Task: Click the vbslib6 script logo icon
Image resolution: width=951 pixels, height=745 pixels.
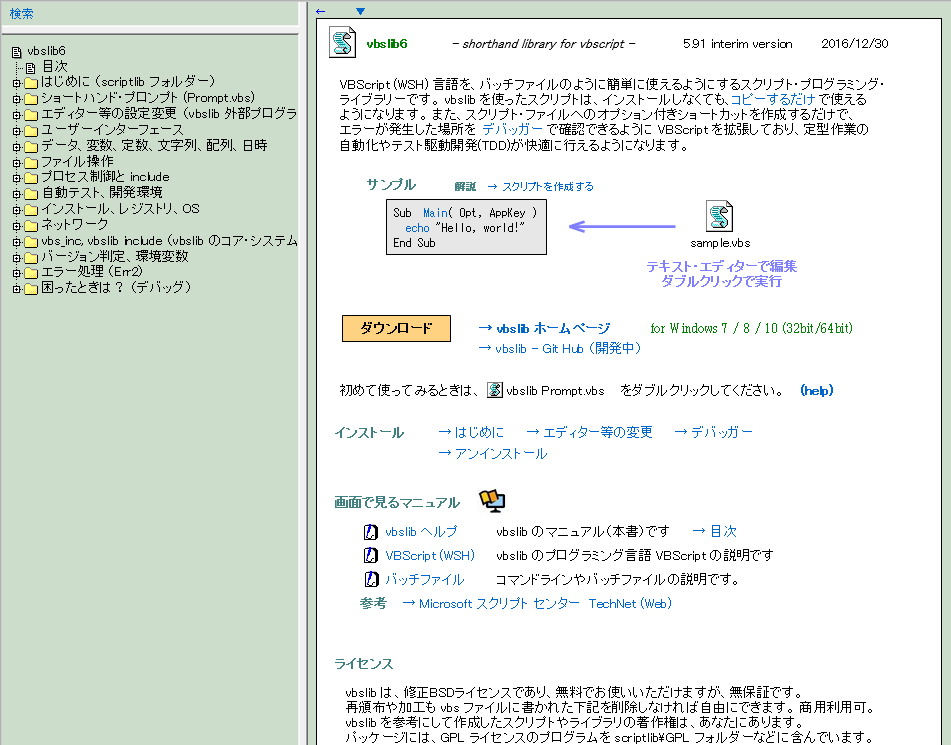Action: [342, 42]
